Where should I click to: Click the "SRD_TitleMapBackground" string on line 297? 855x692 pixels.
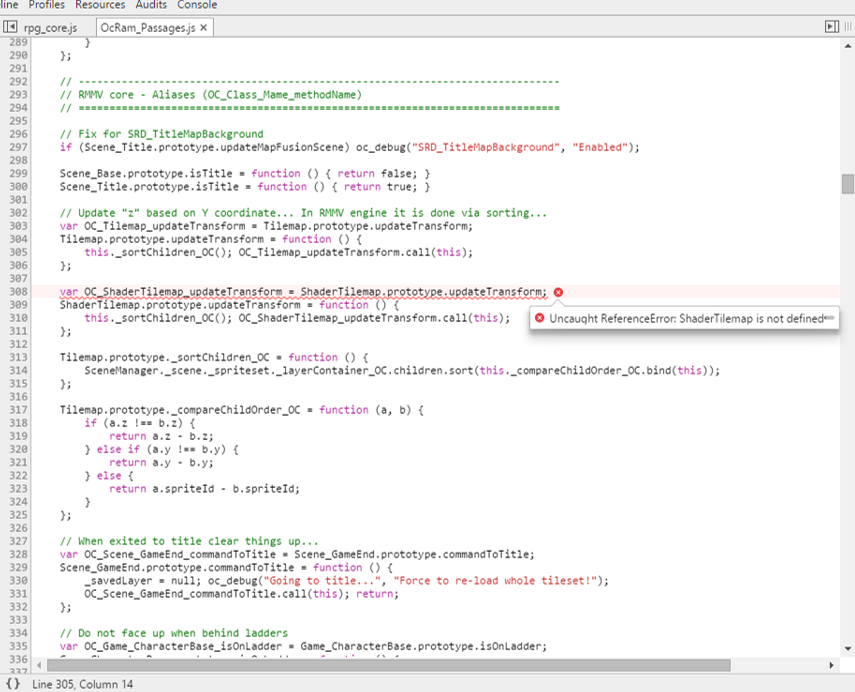pyautogui.click(x=485, y=147)
